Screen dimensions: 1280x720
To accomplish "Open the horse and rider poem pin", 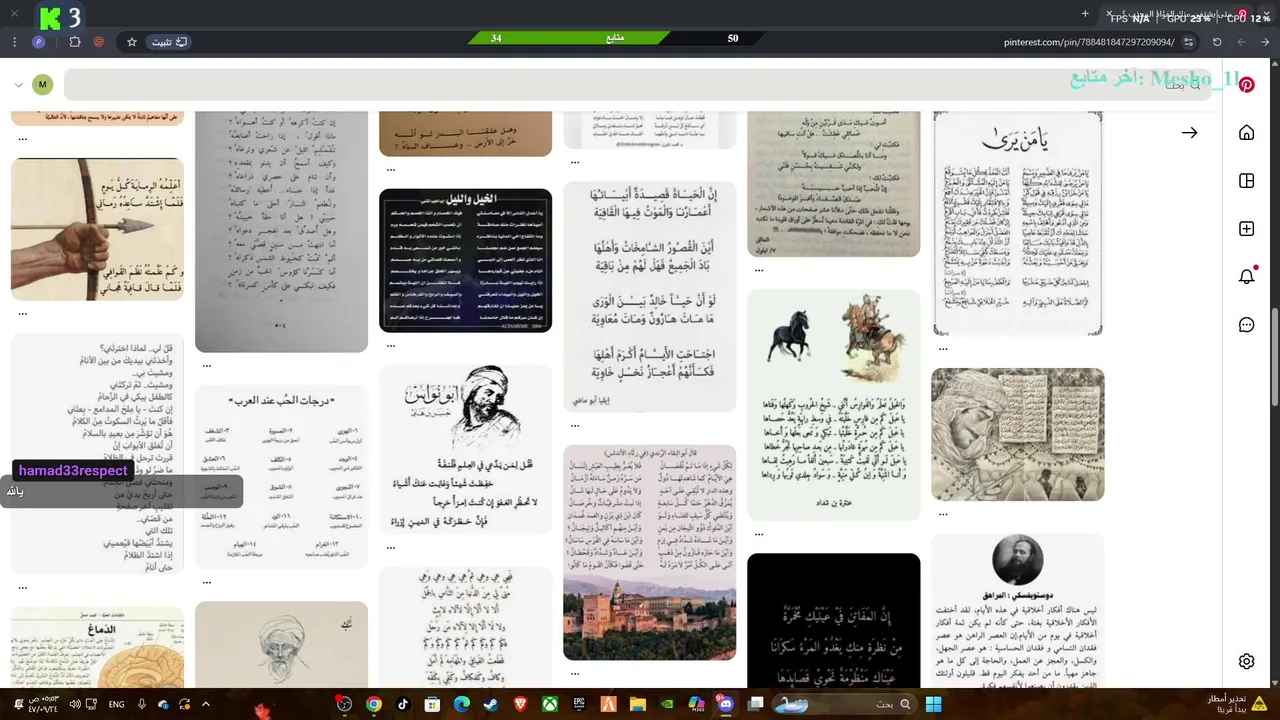I will coord(833,405).
